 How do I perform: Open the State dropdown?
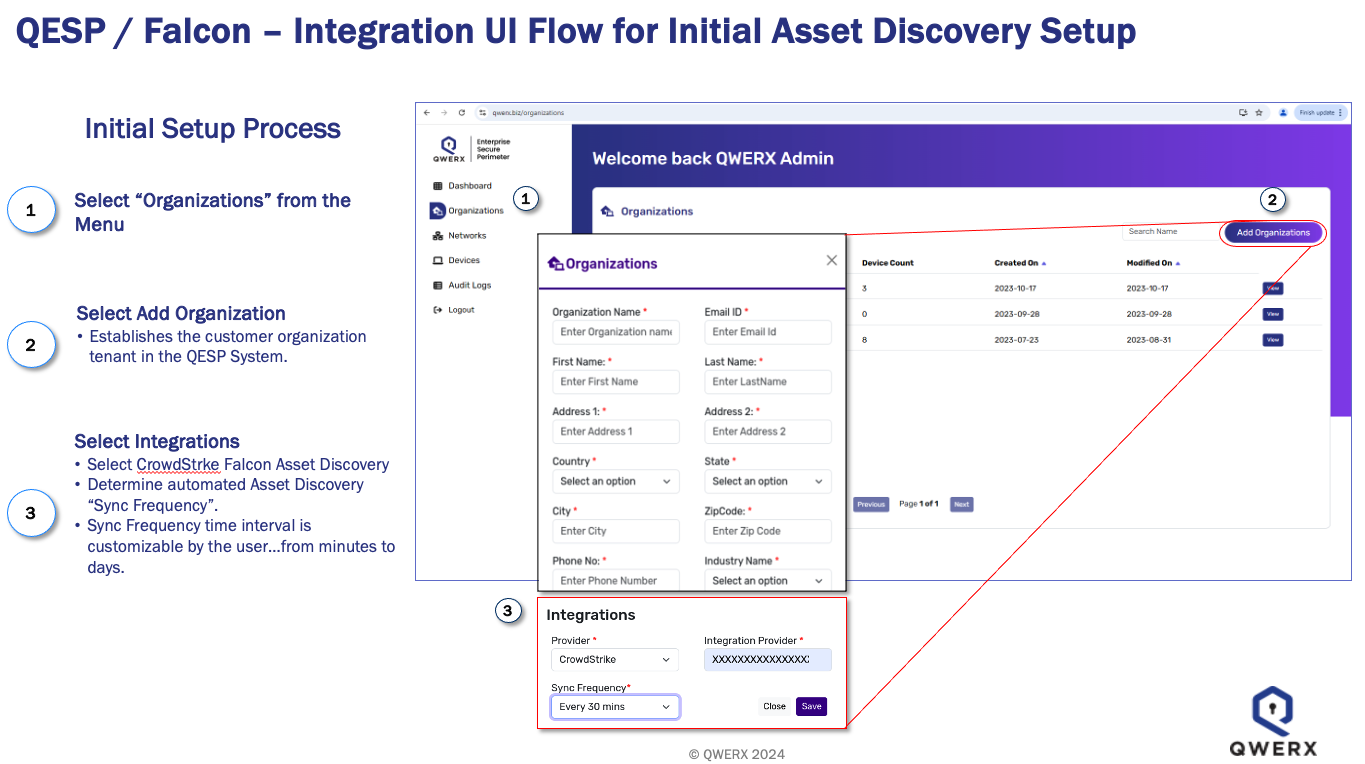[768, 481]
